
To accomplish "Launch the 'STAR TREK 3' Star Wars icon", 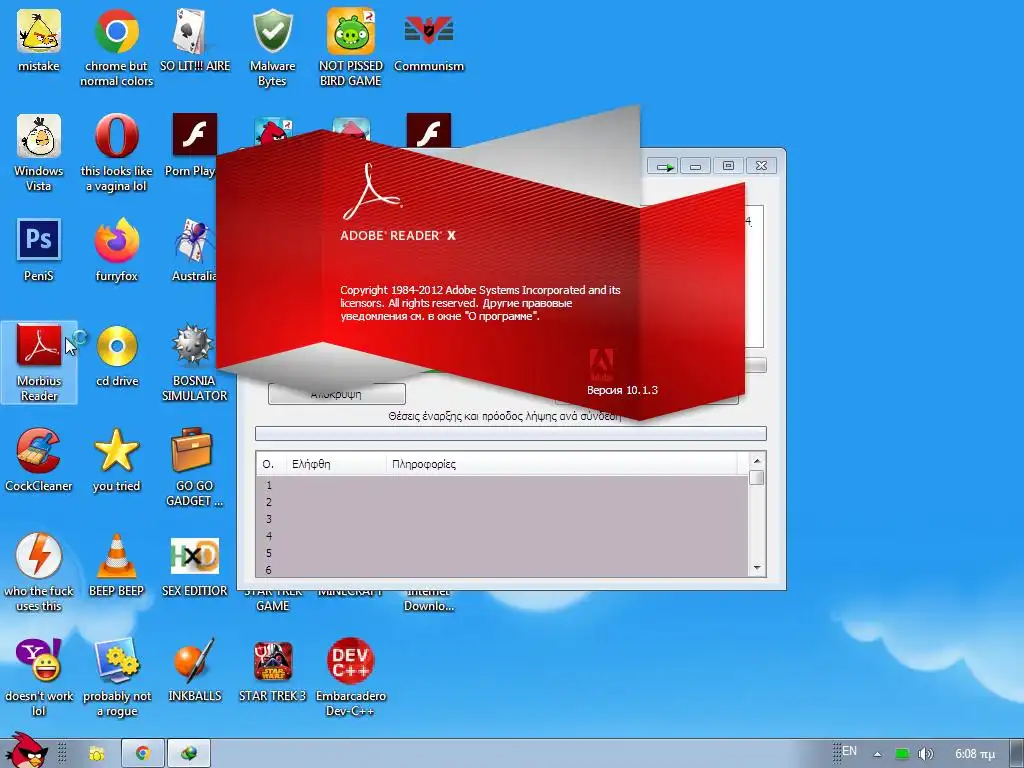I will [x=272, y=660].
